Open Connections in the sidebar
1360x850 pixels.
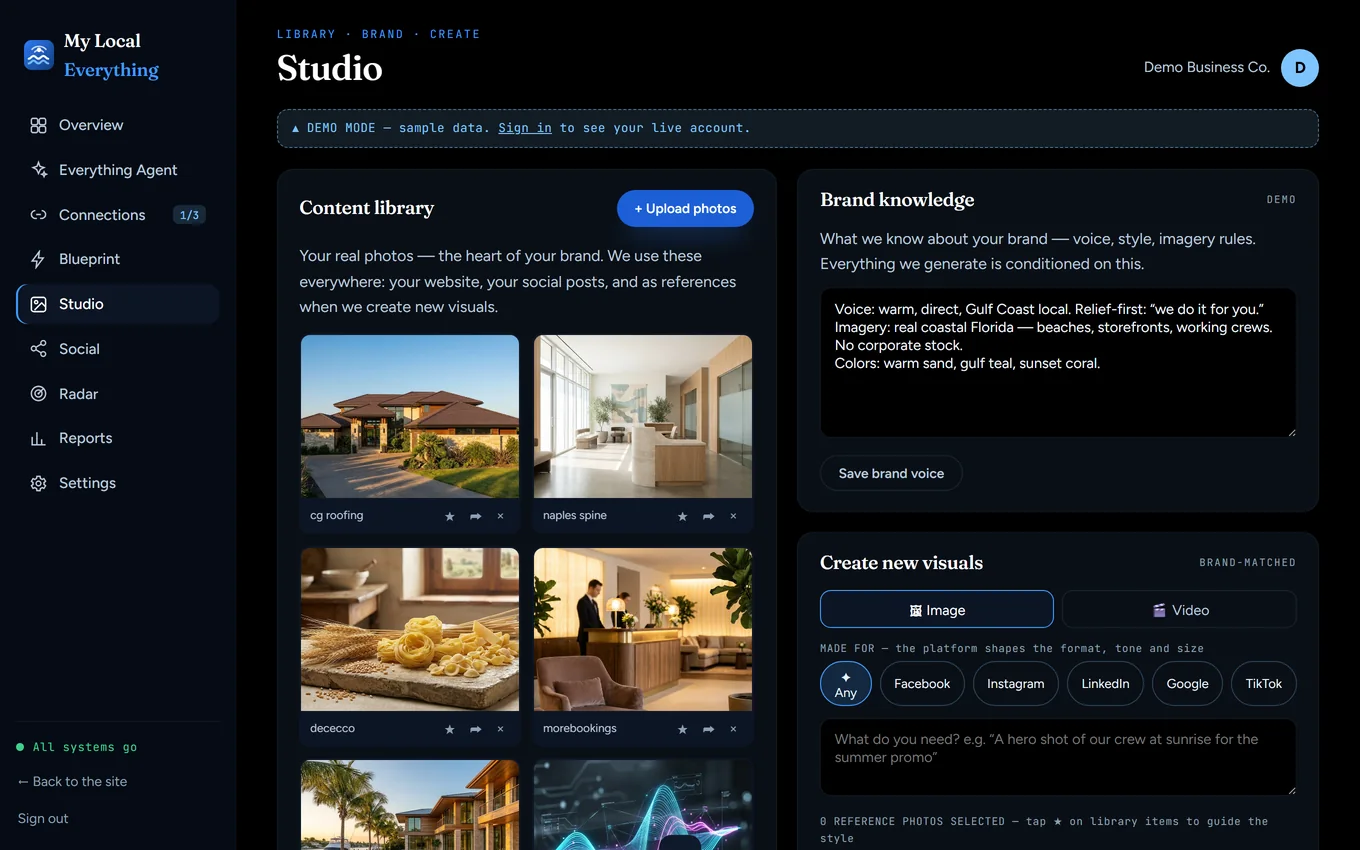(118, 215)
